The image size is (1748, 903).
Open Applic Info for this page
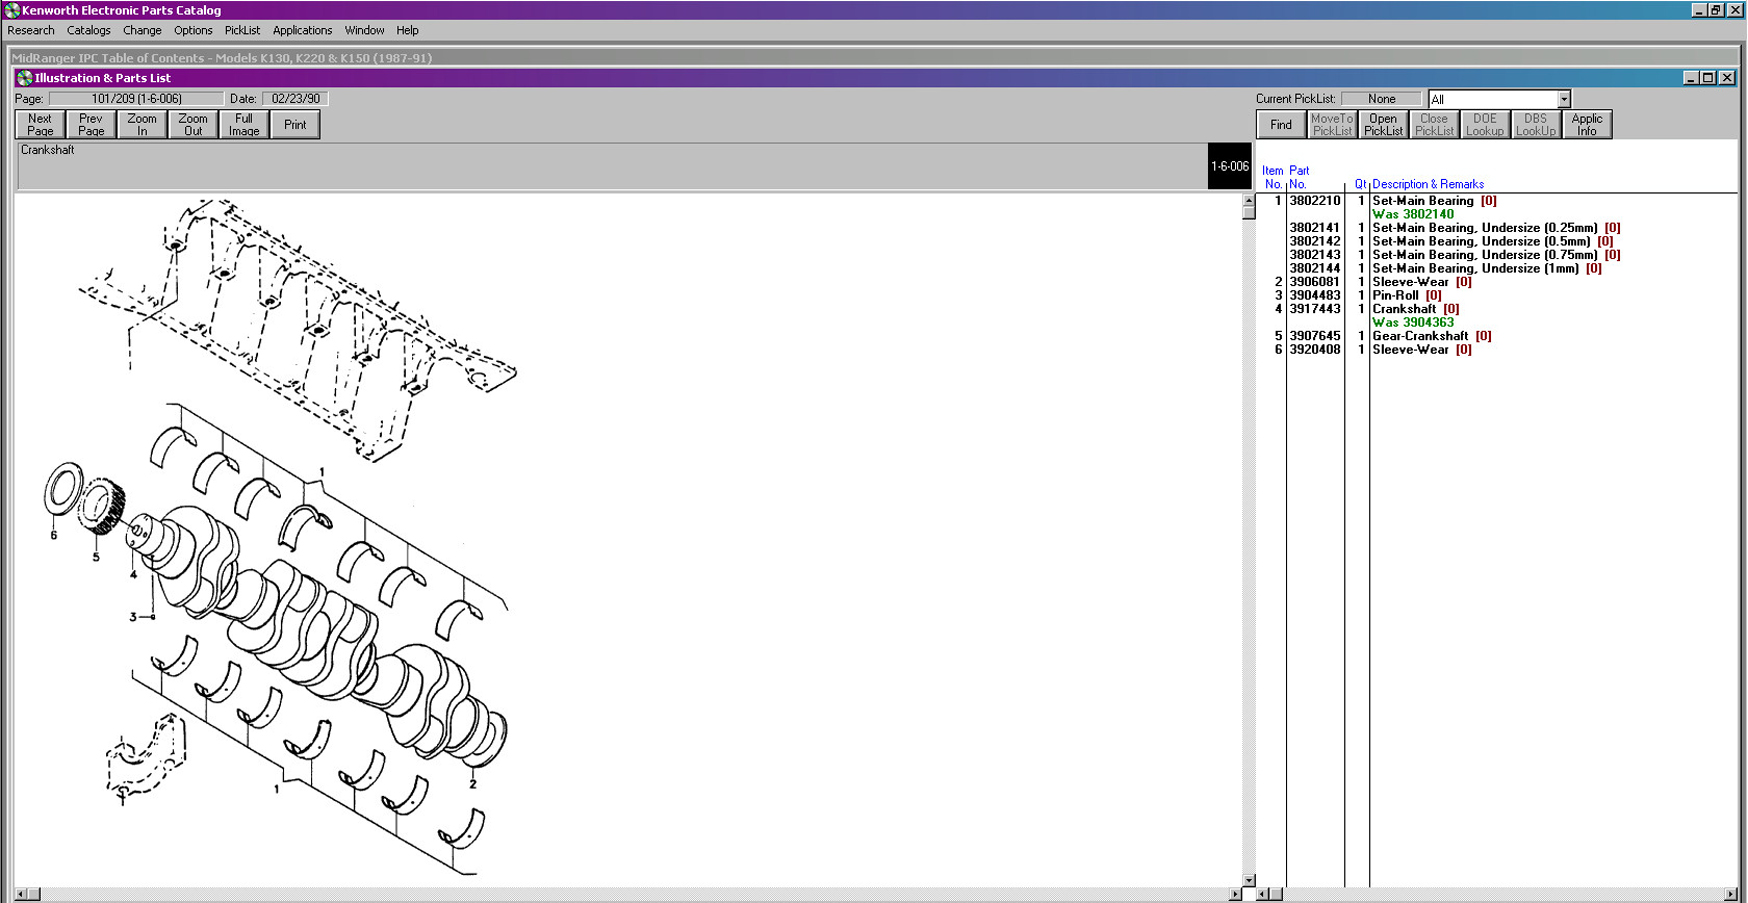click(1586, 125)
